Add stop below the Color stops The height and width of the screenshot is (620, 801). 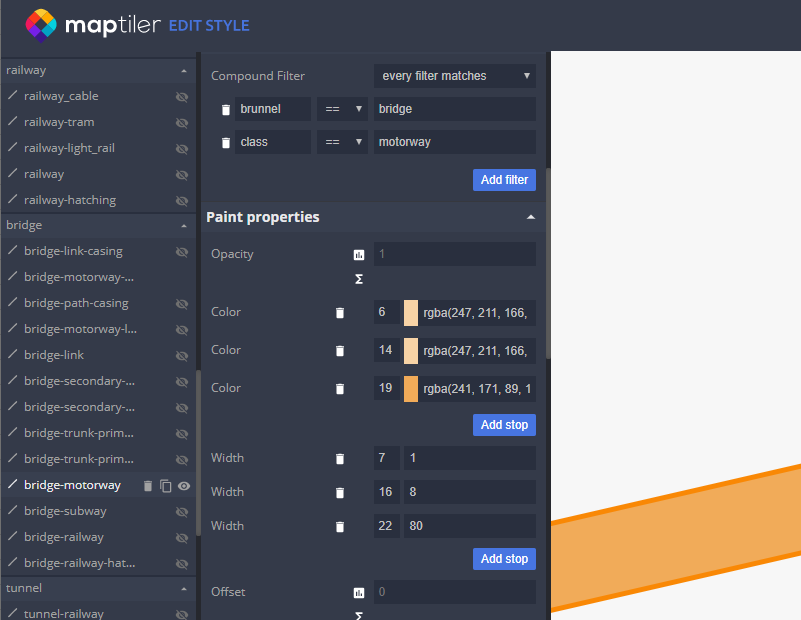click(504, 425)
